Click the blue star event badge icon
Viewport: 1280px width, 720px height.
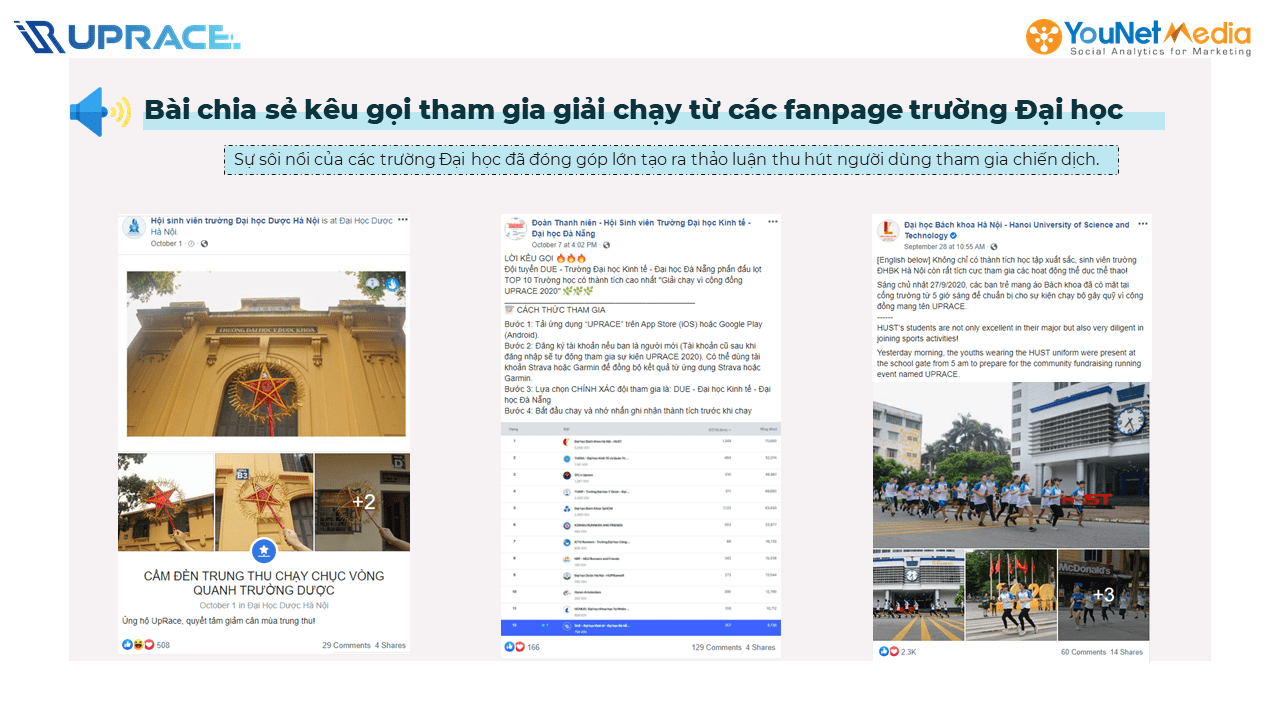click(263, 550)
